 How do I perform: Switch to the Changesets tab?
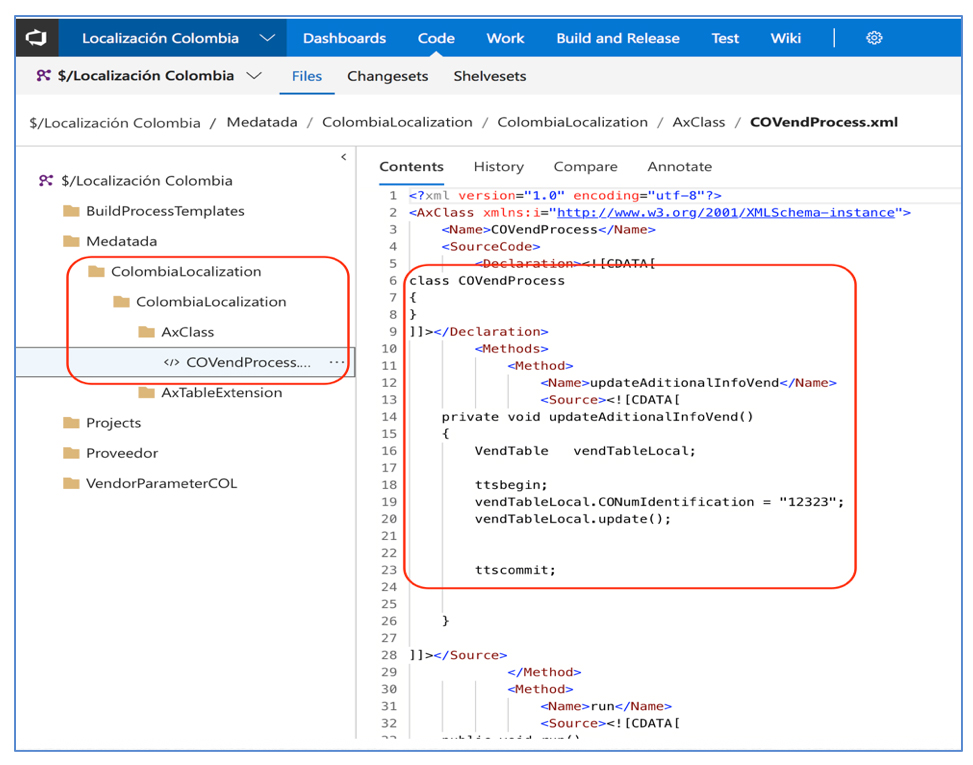pyautogui.click(x=387, y=76)
